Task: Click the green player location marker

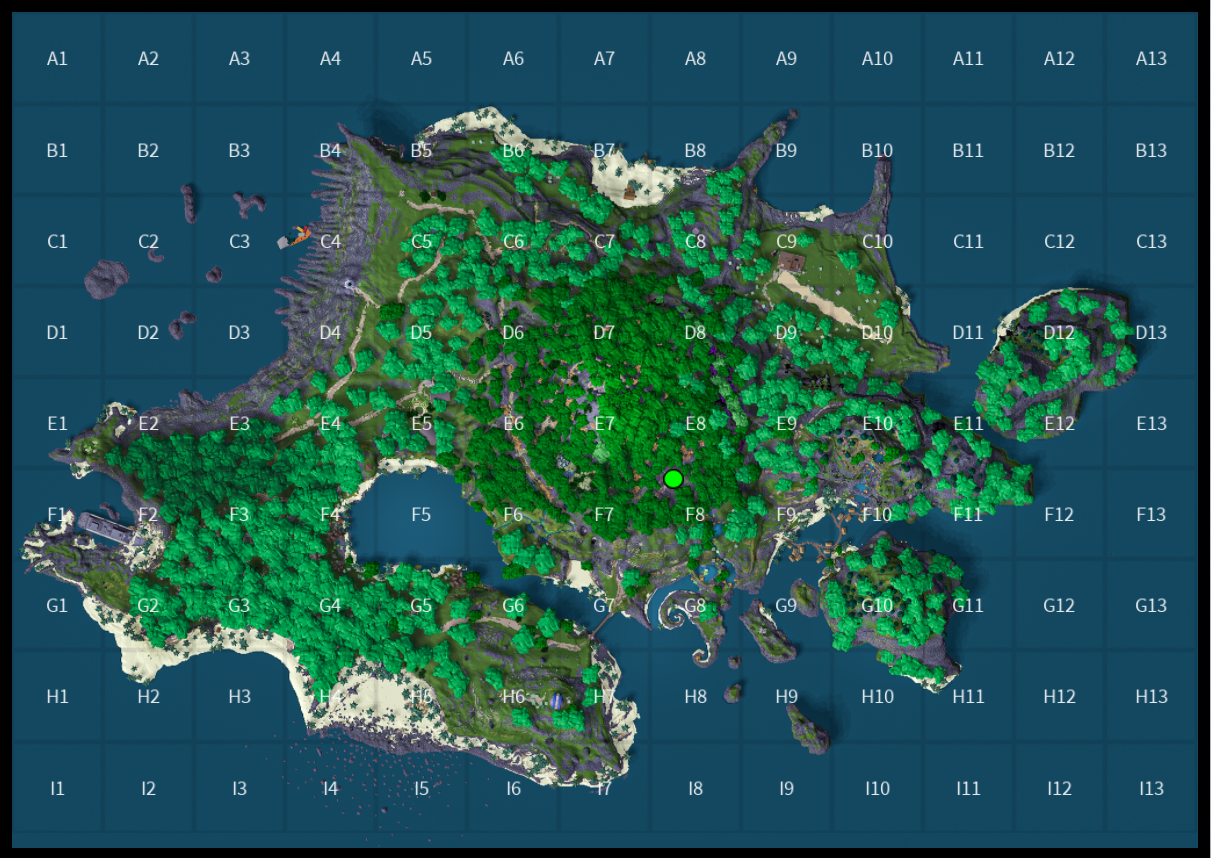Action: [673, 479]
